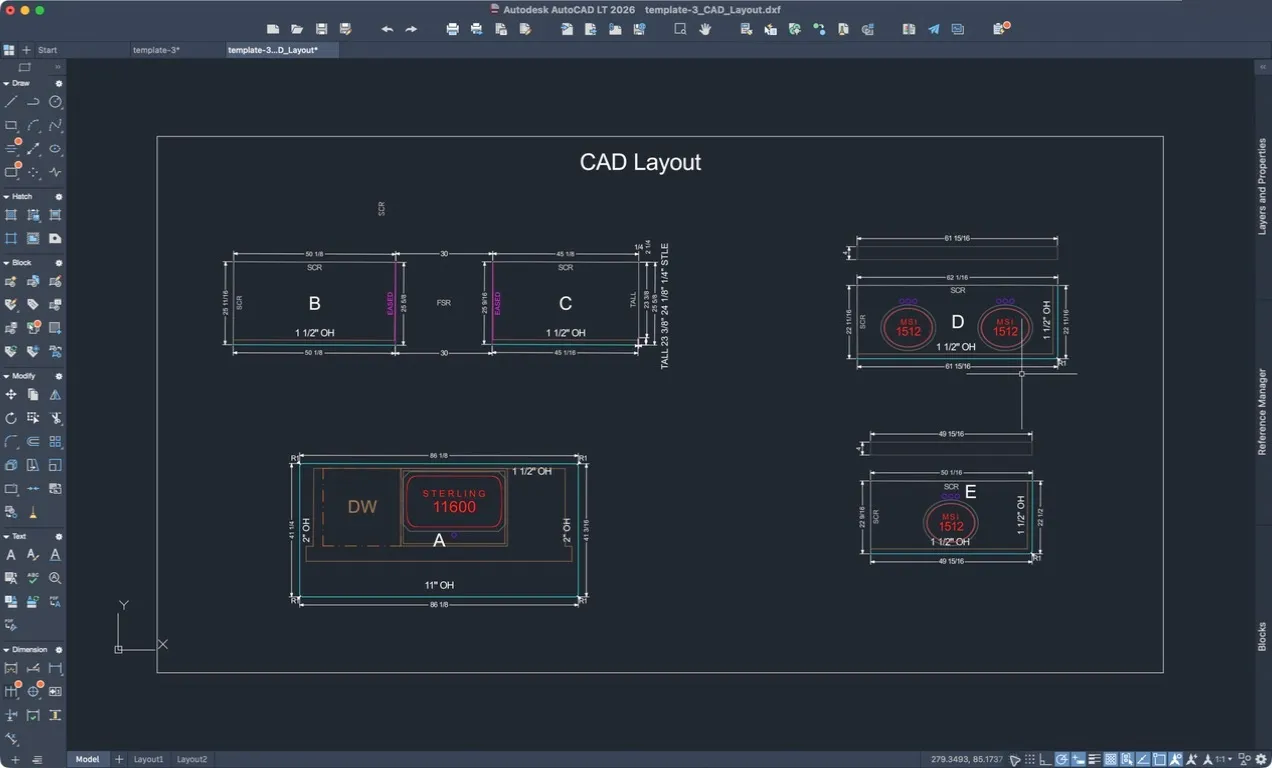Select the Zoom Window tool in toolbar

click(x=680, y=29)
